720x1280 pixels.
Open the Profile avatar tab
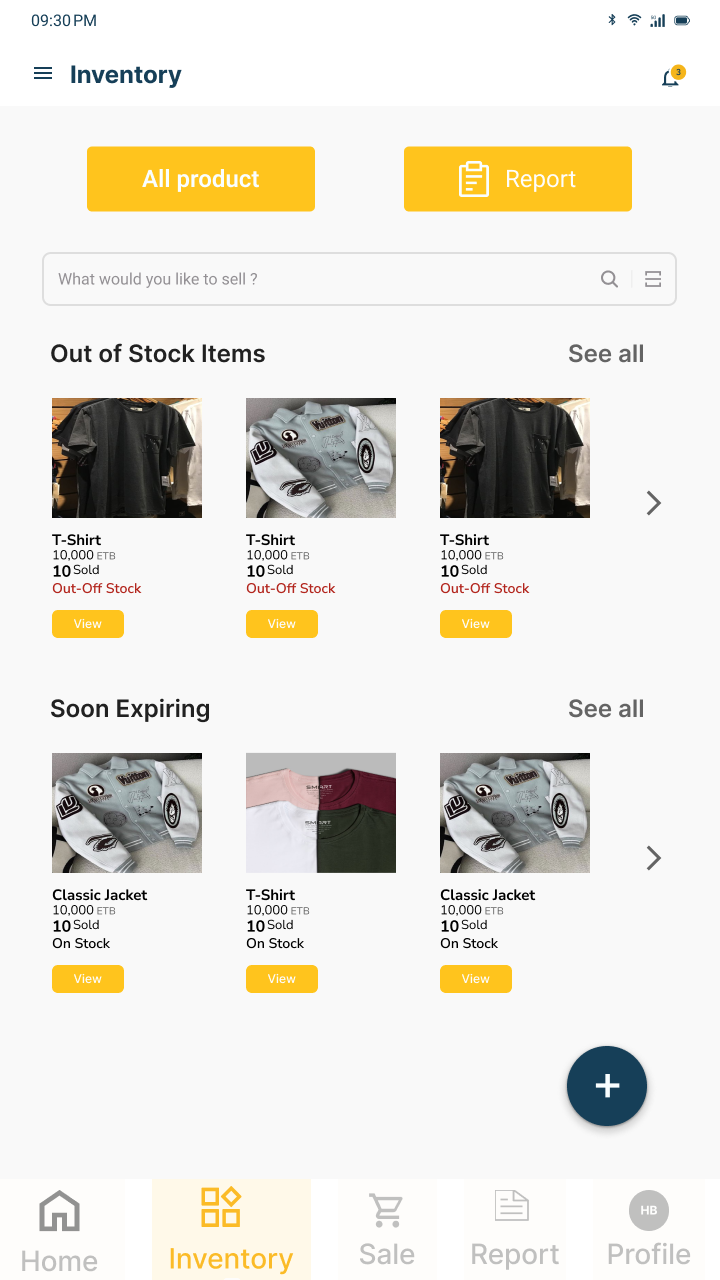point(648,1230)
